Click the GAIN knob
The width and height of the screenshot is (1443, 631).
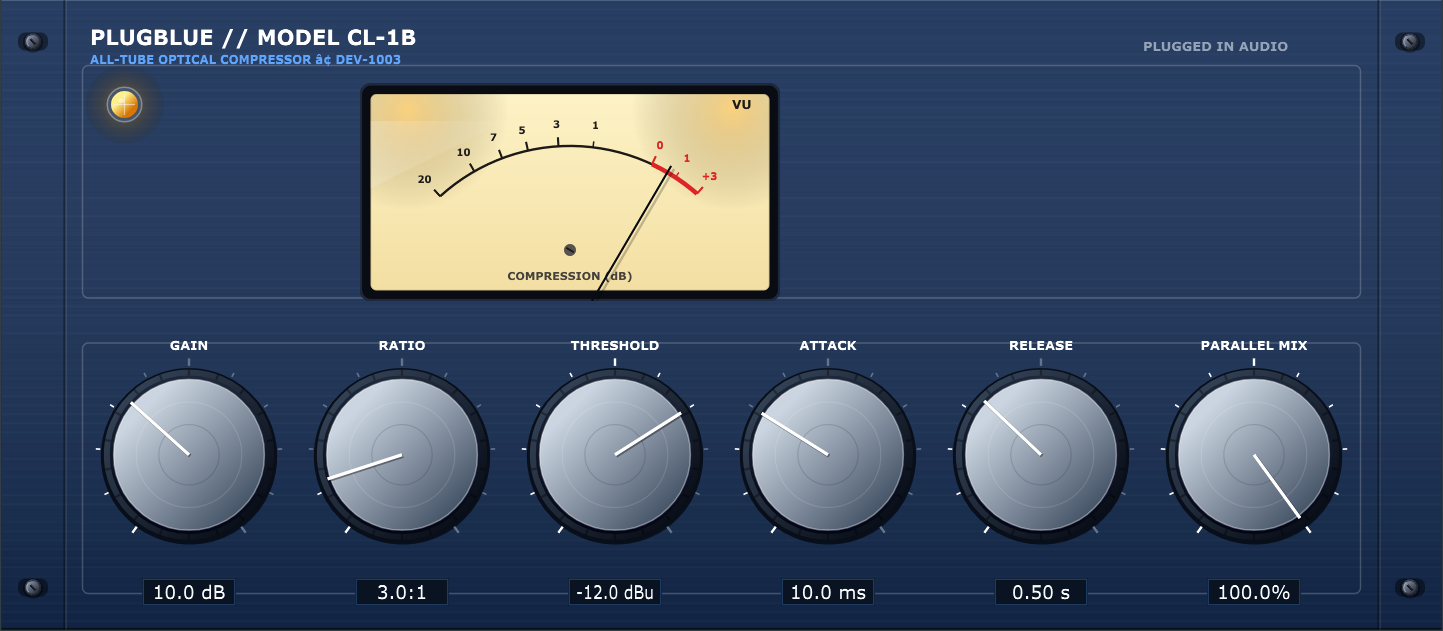tap(189, 455)
